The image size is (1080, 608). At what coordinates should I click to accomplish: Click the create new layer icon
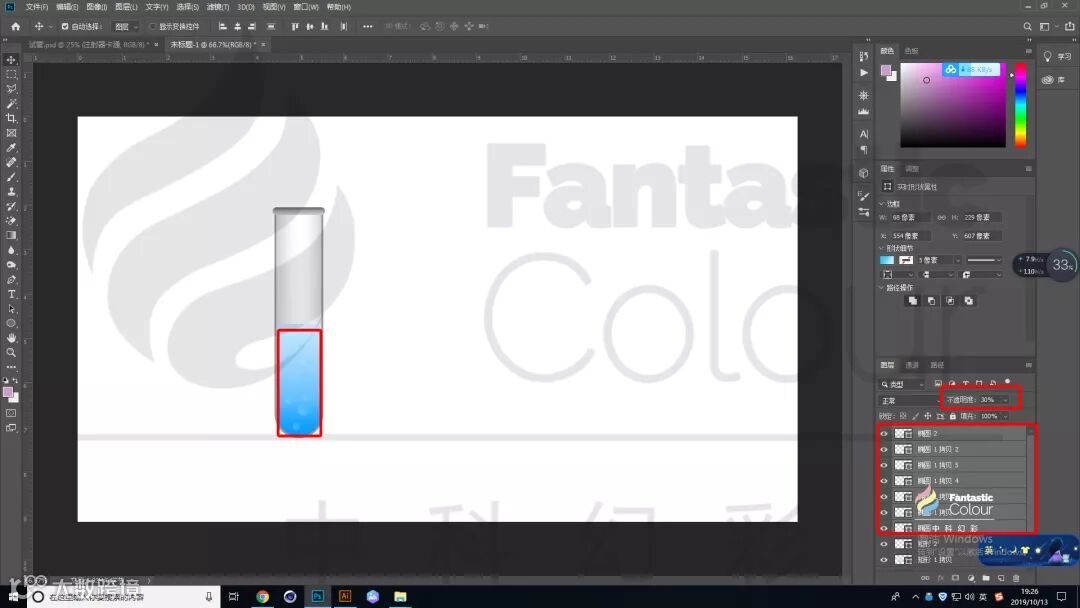click(1001, 578)
